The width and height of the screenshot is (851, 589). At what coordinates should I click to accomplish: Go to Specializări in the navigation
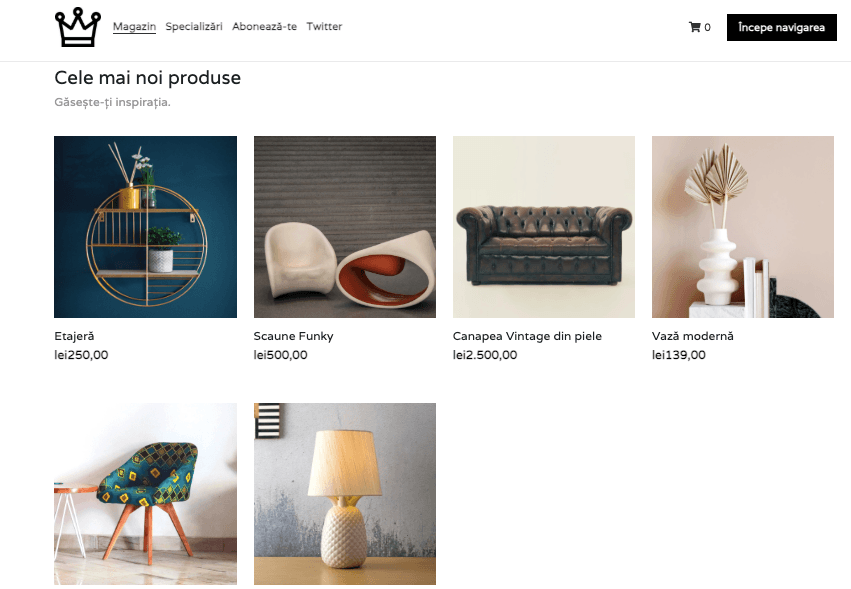pos(194,26)
